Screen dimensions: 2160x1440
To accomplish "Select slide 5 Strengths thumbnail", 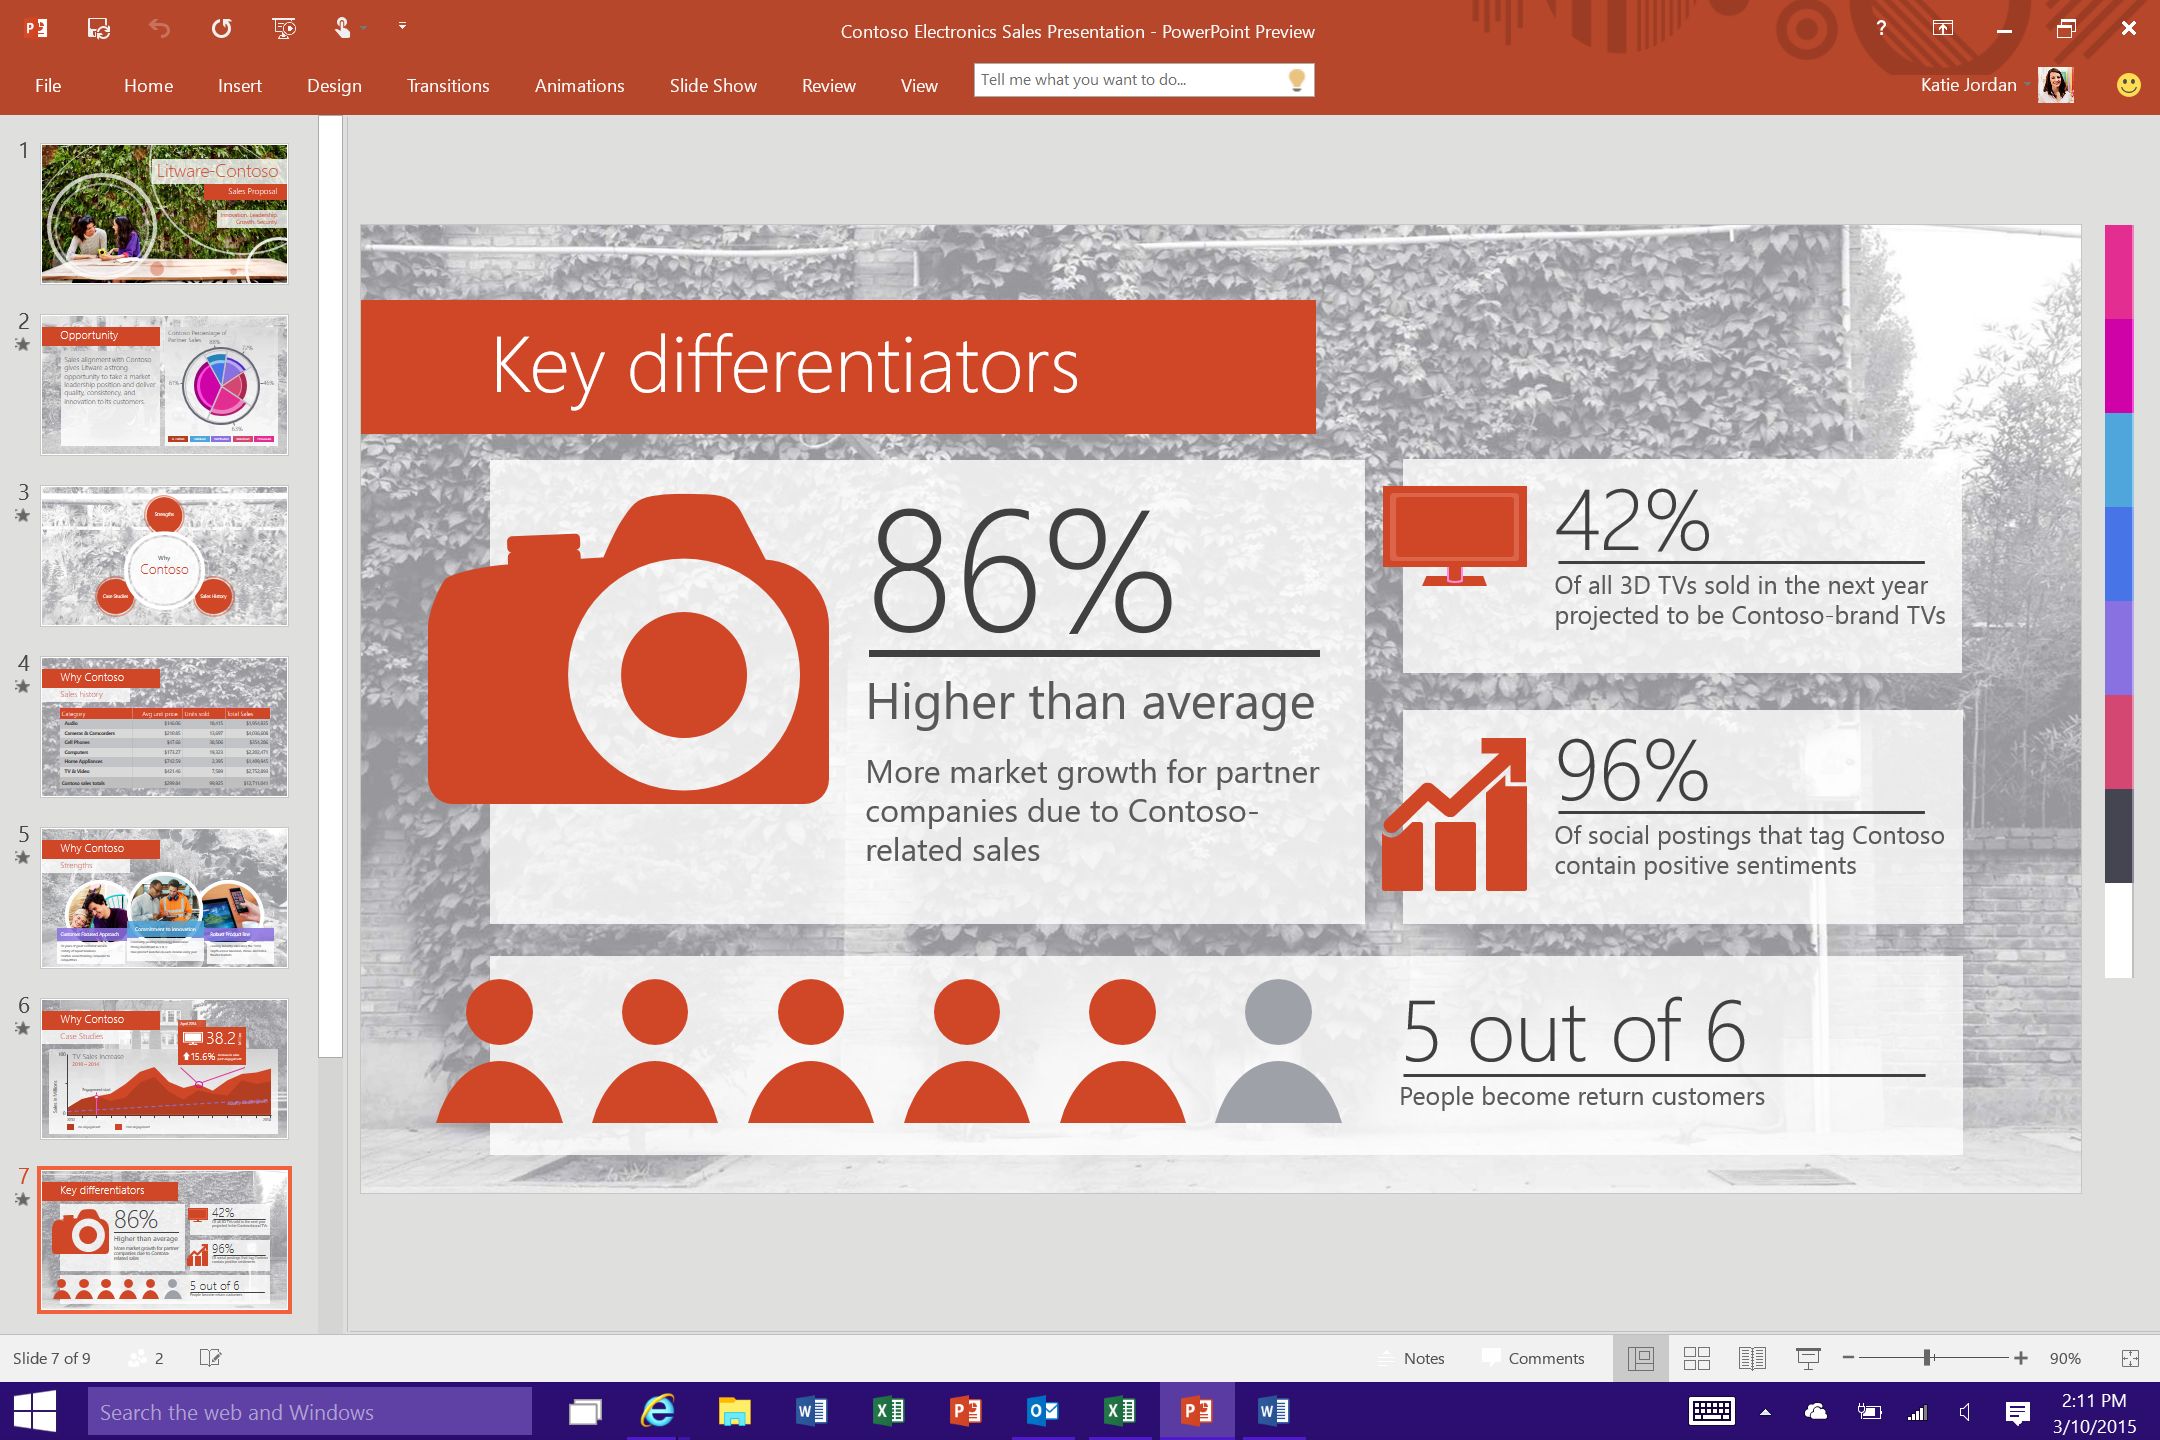I will (x=164, y=898).
